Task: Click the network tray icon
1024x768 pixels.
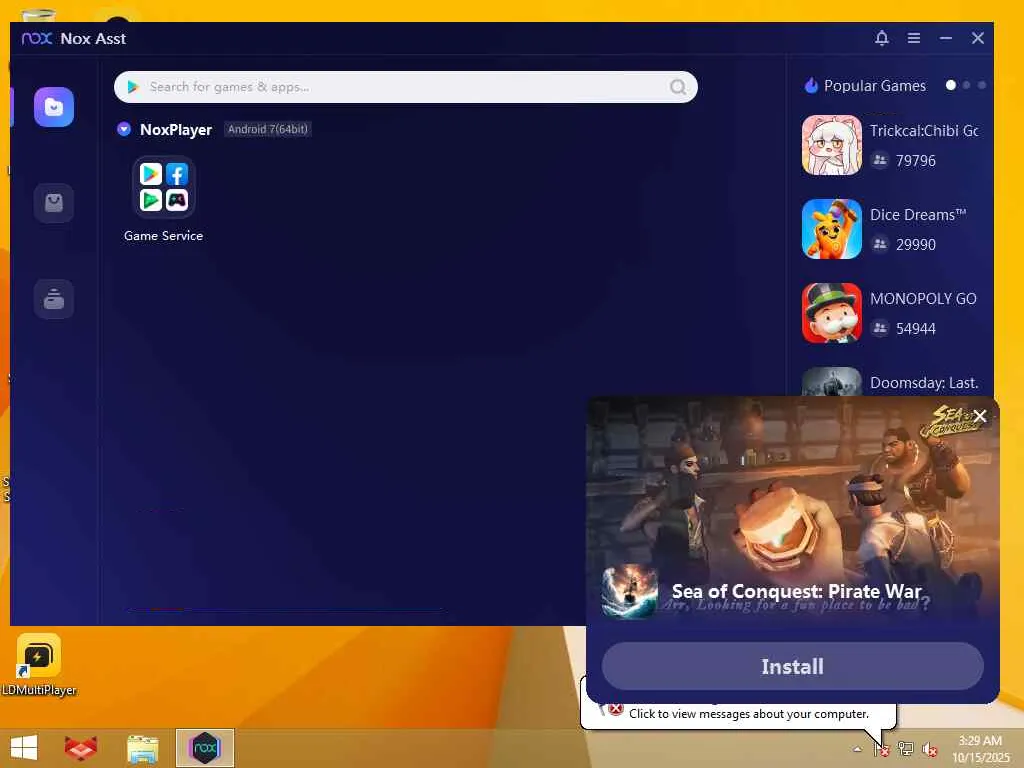Action: tap(905, 749)
